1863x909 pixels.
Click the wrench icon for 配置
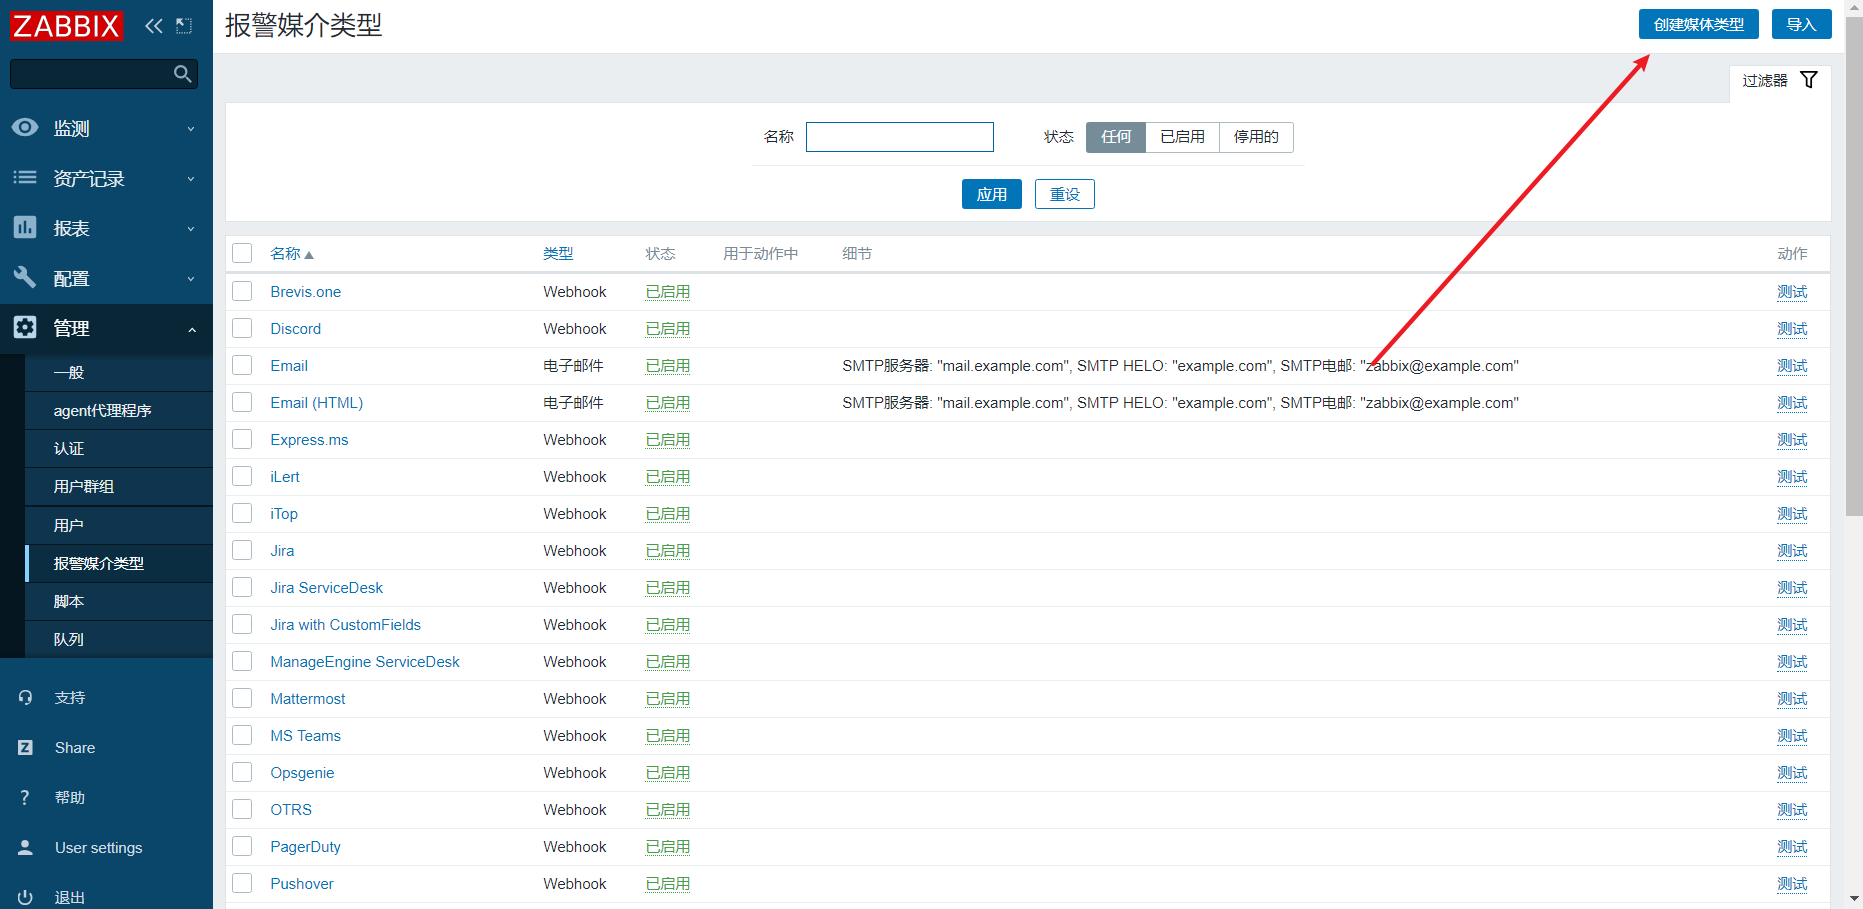25,278
